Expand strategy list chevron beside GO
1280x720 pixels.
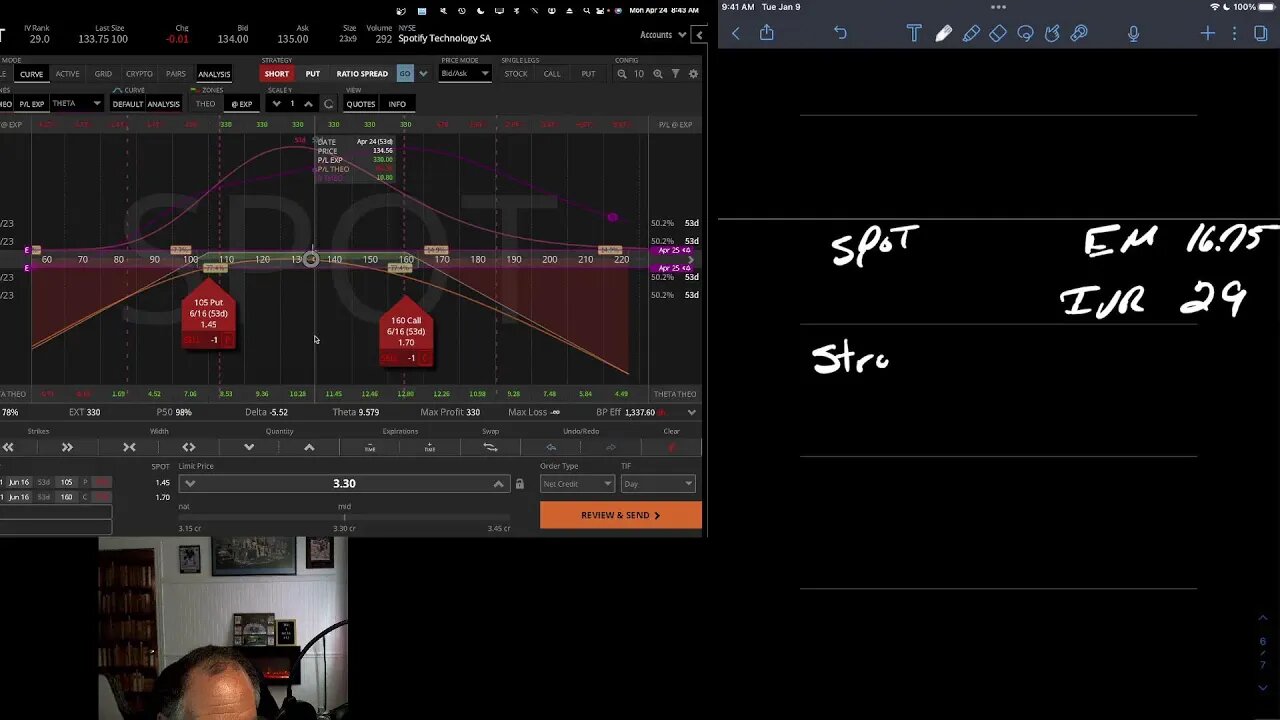tap(423, 74)
